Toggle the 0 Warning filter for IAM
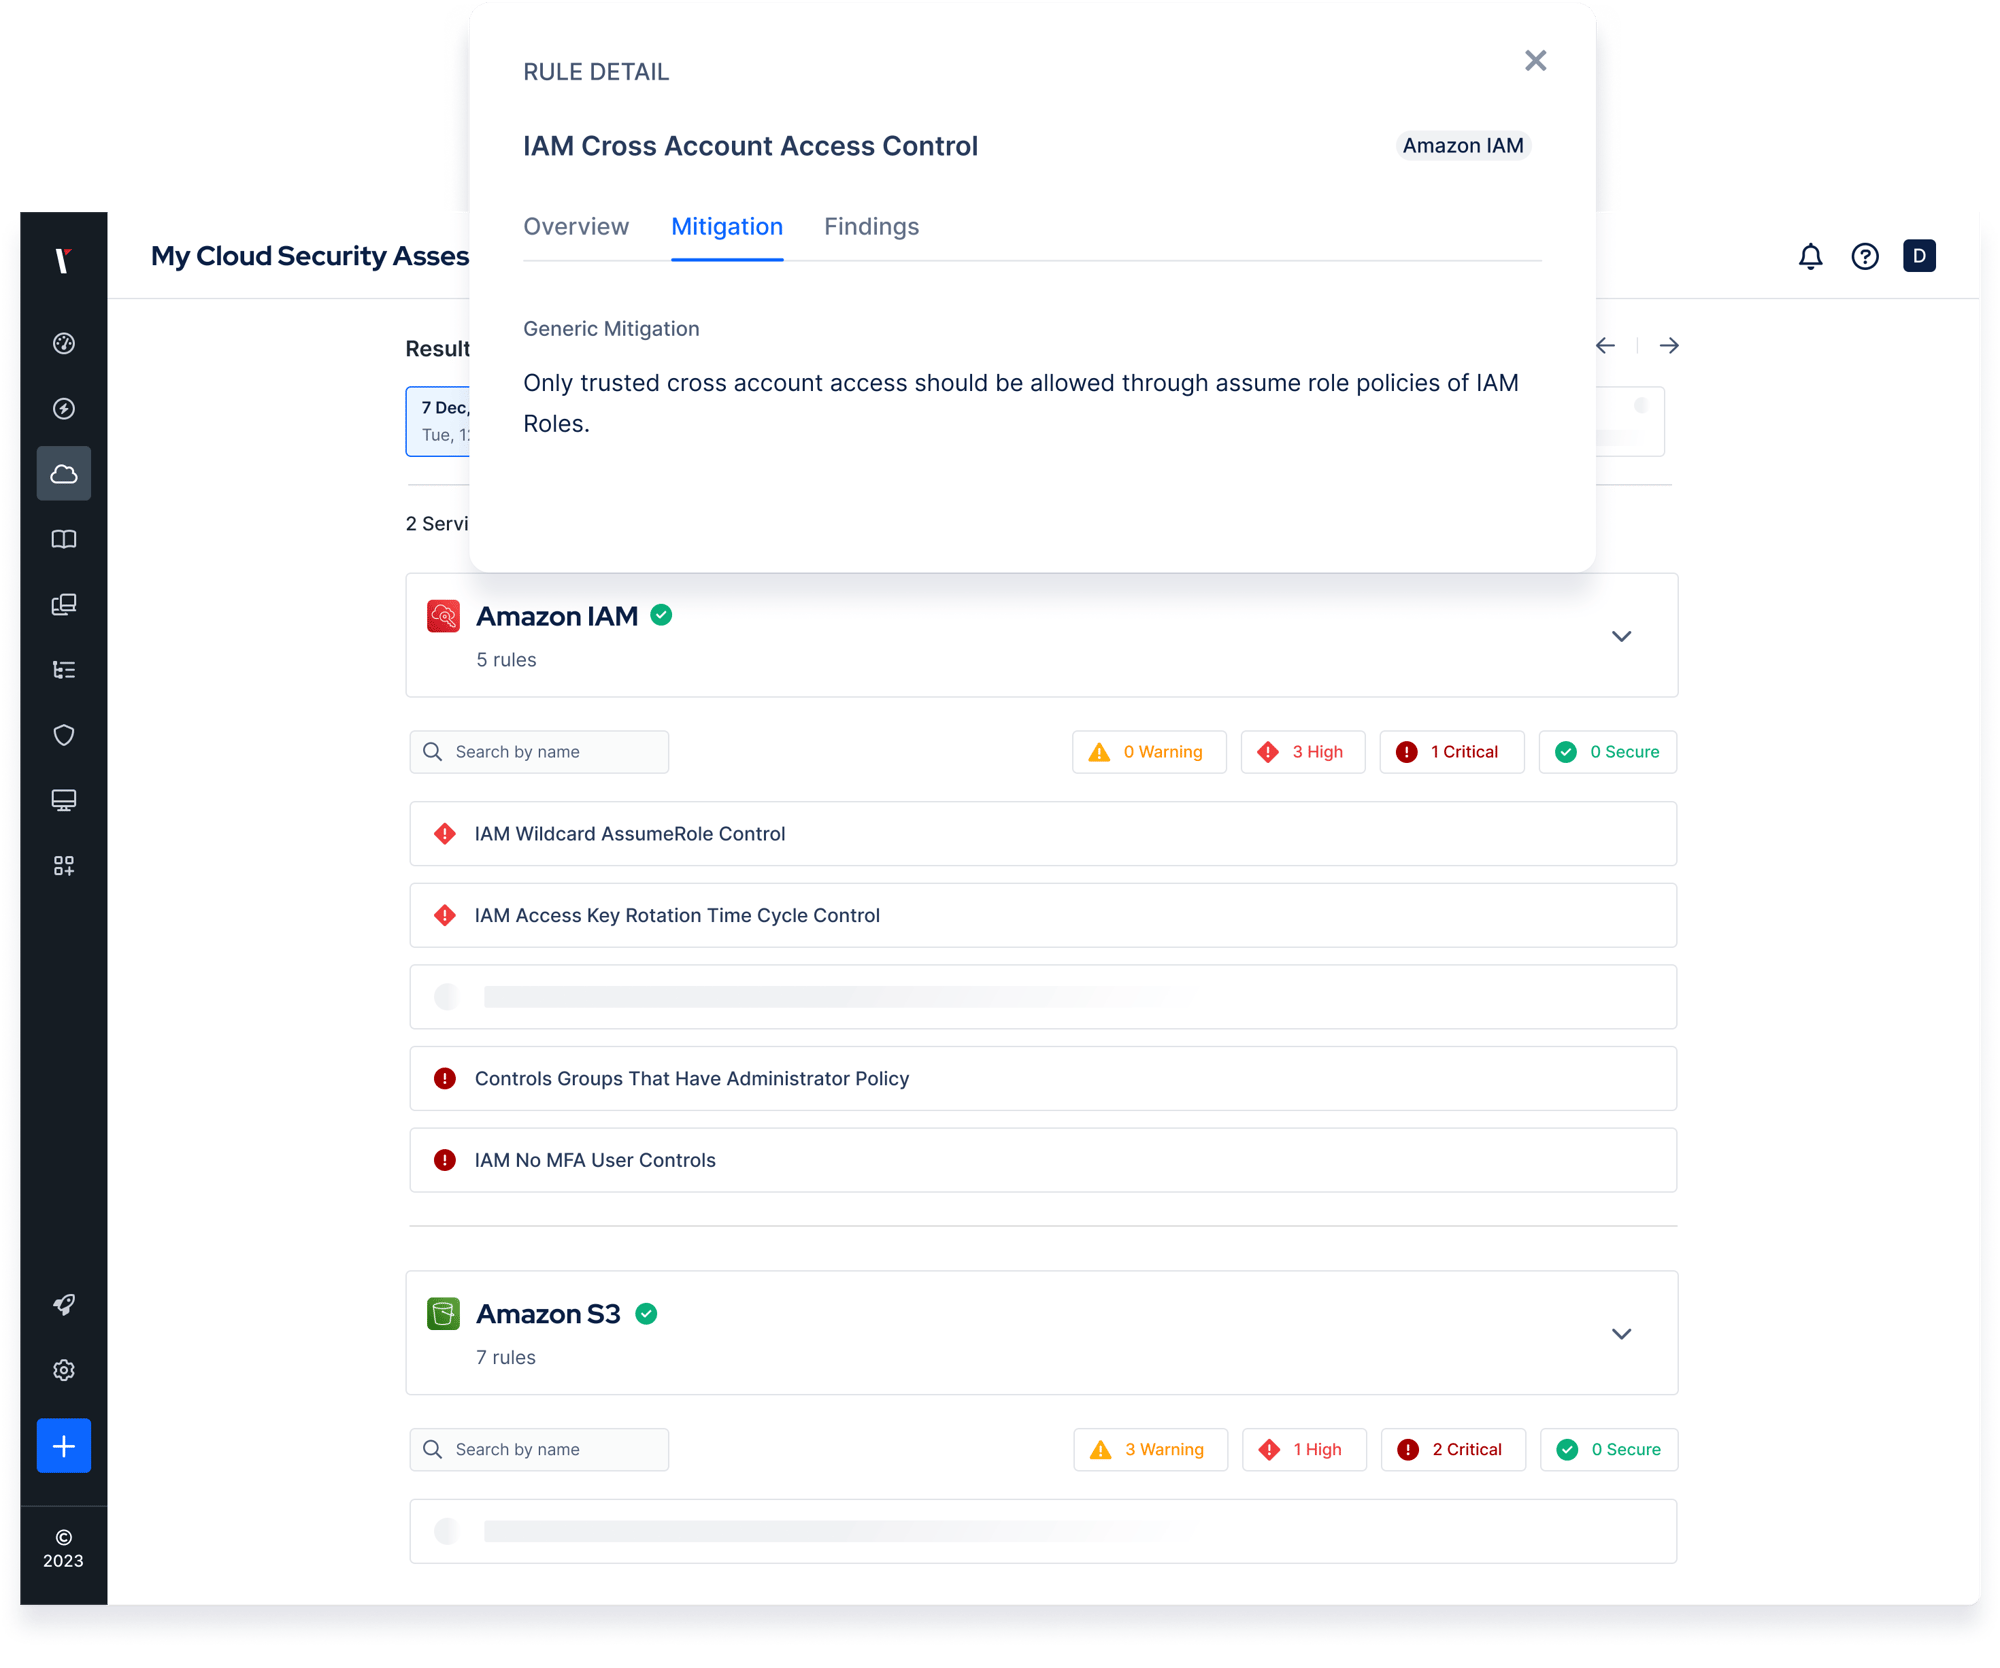2000x1668 pixels. pyautogui.click(x=1149, y=752)
